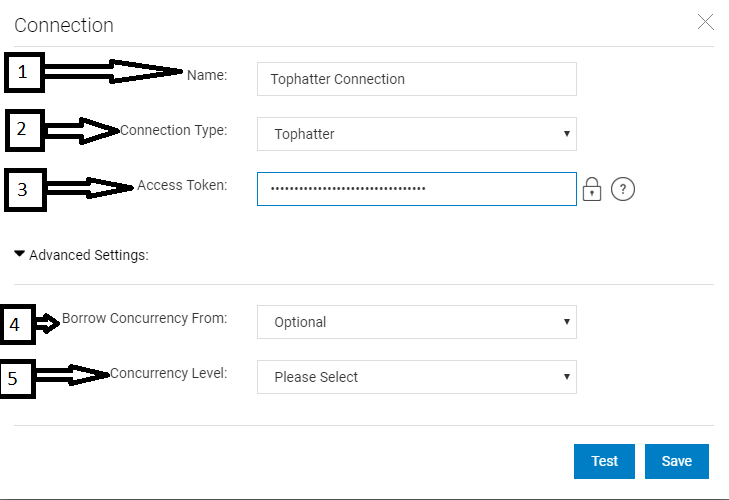Screen dimensions: 729x500
Task: Click the 'Borrow Concurrency From:' label
Action: click(145, 318)
